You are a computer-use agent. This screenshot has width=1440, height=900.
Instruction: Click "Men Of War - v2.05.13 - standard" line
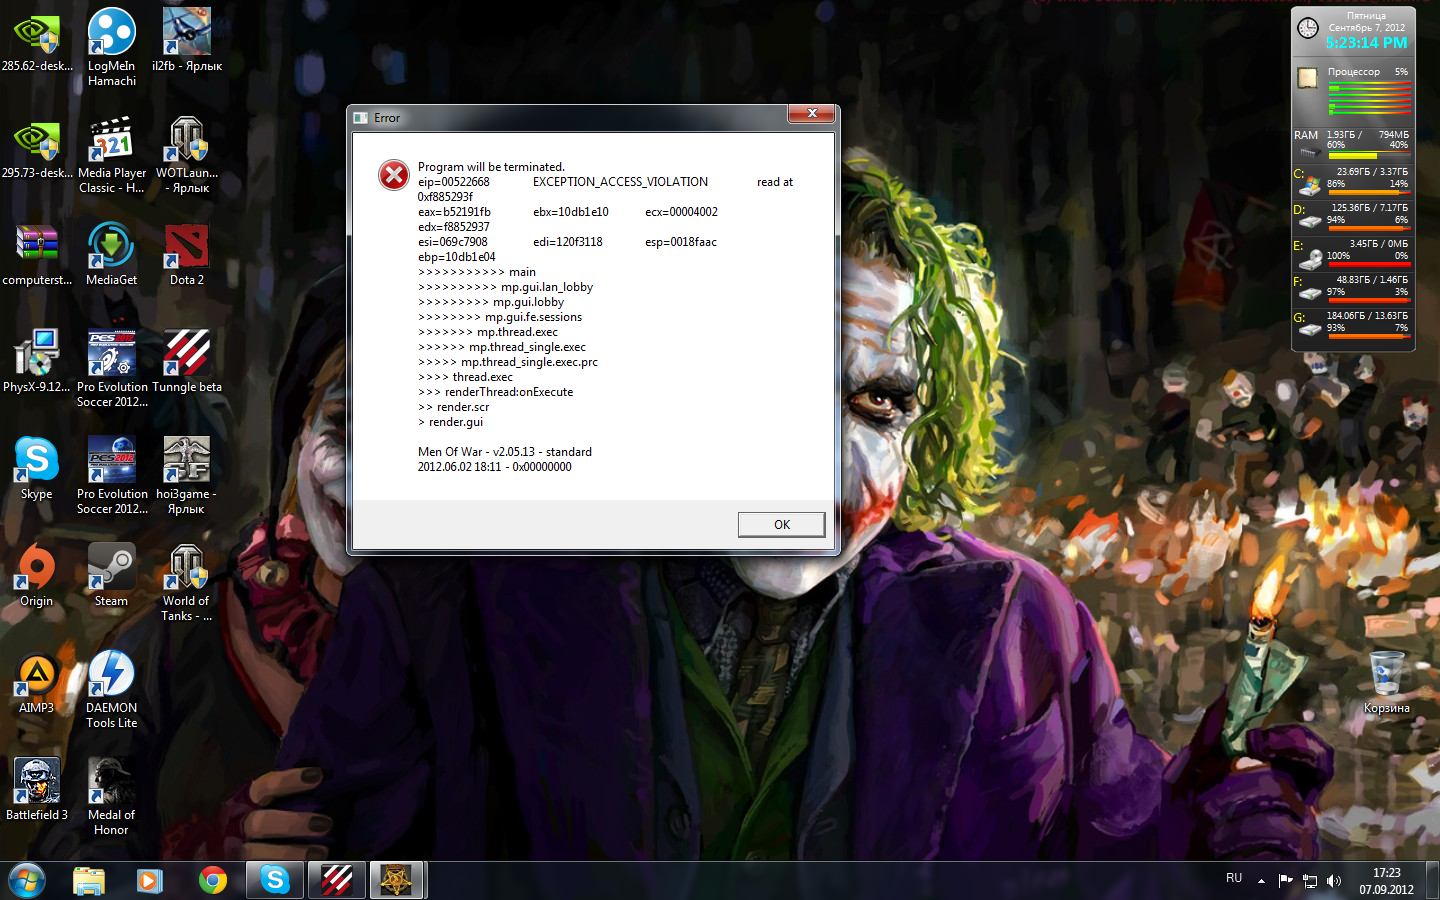point(504,452)
